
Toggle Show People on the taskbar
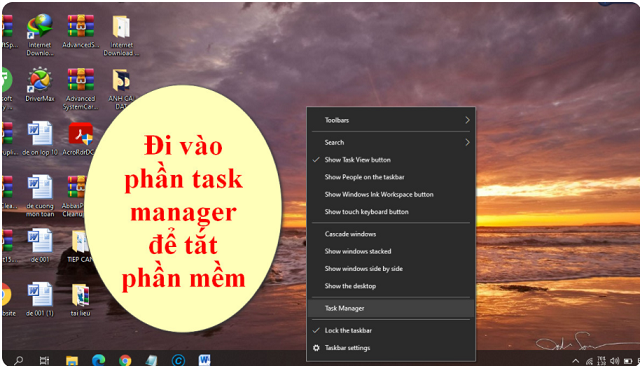coord(391,177)
